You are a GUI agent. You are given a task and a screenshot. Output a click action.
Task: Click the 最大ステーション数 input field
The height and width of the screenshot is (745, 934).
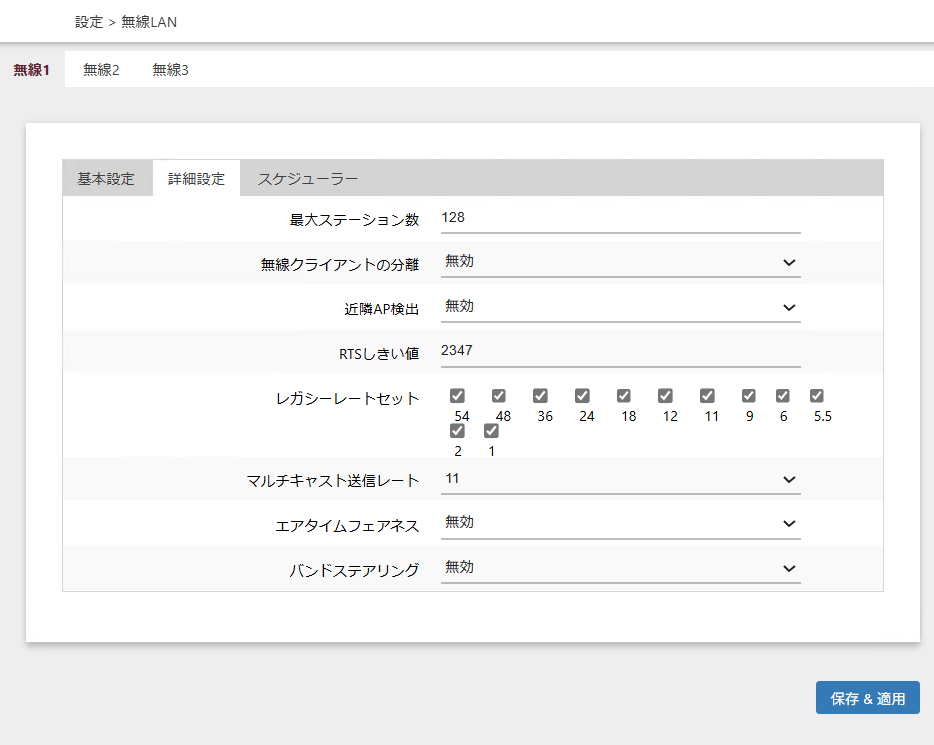pos(620,218)
